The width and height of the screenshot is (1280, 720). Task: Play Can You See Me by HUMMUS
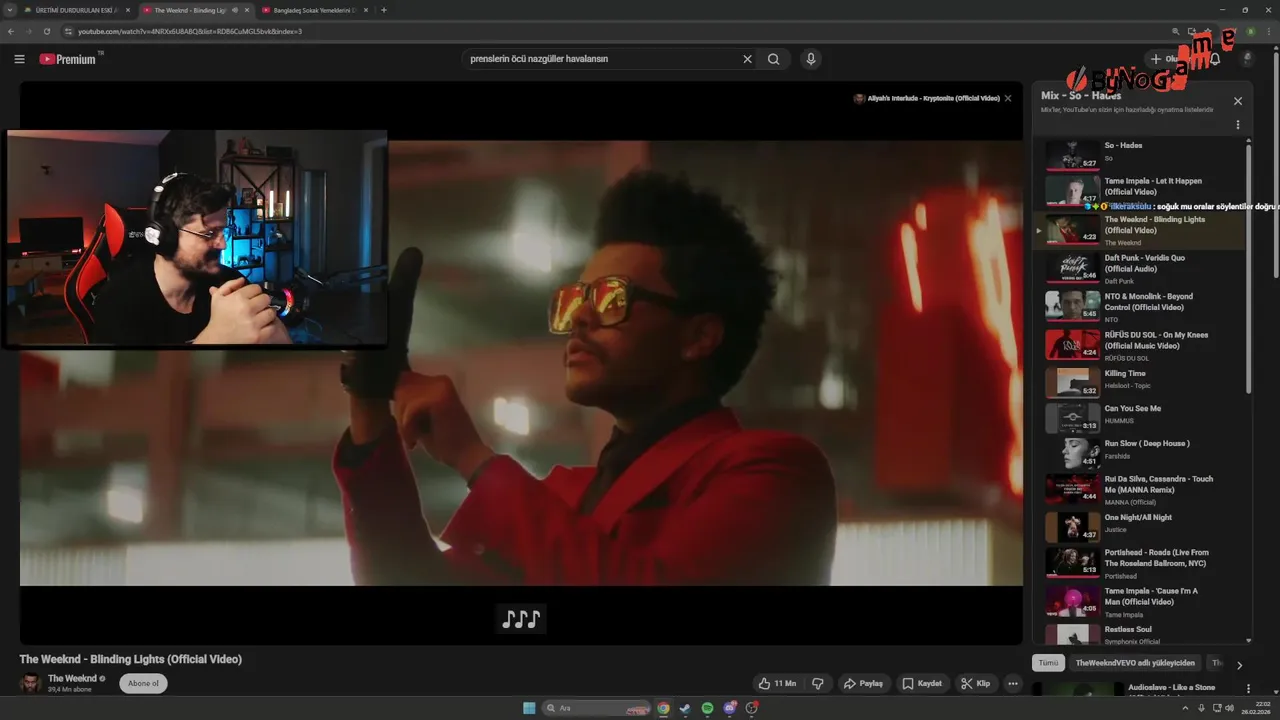[1139, 417]
